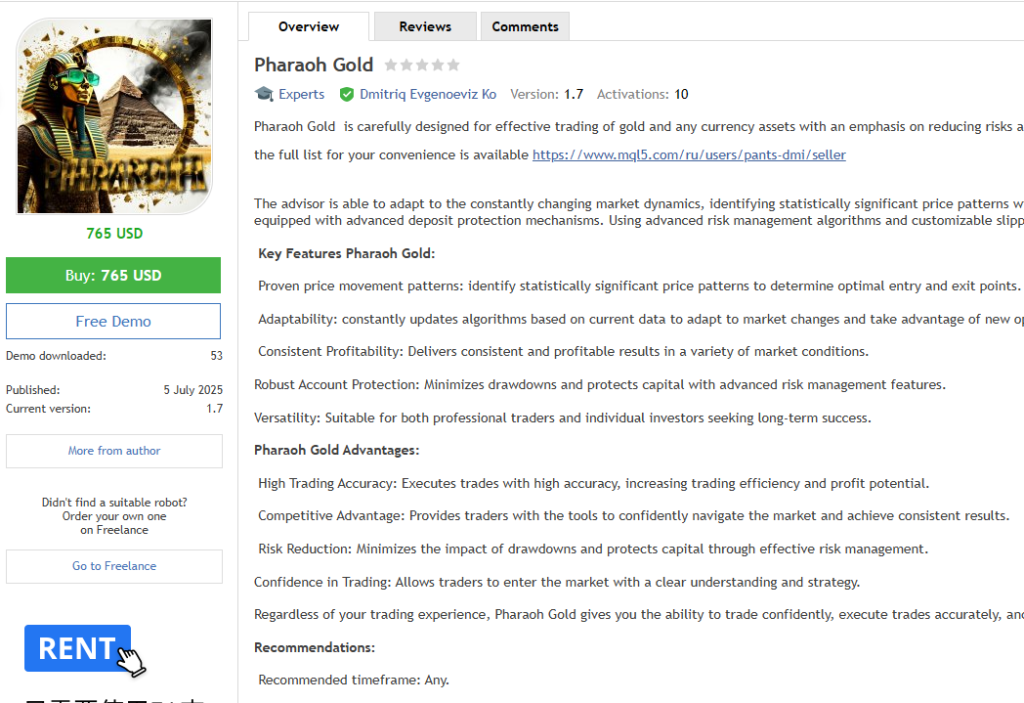This screenshot has width=1024, height=703.
Task: Click the green verified shield icon
Action: 347,94
